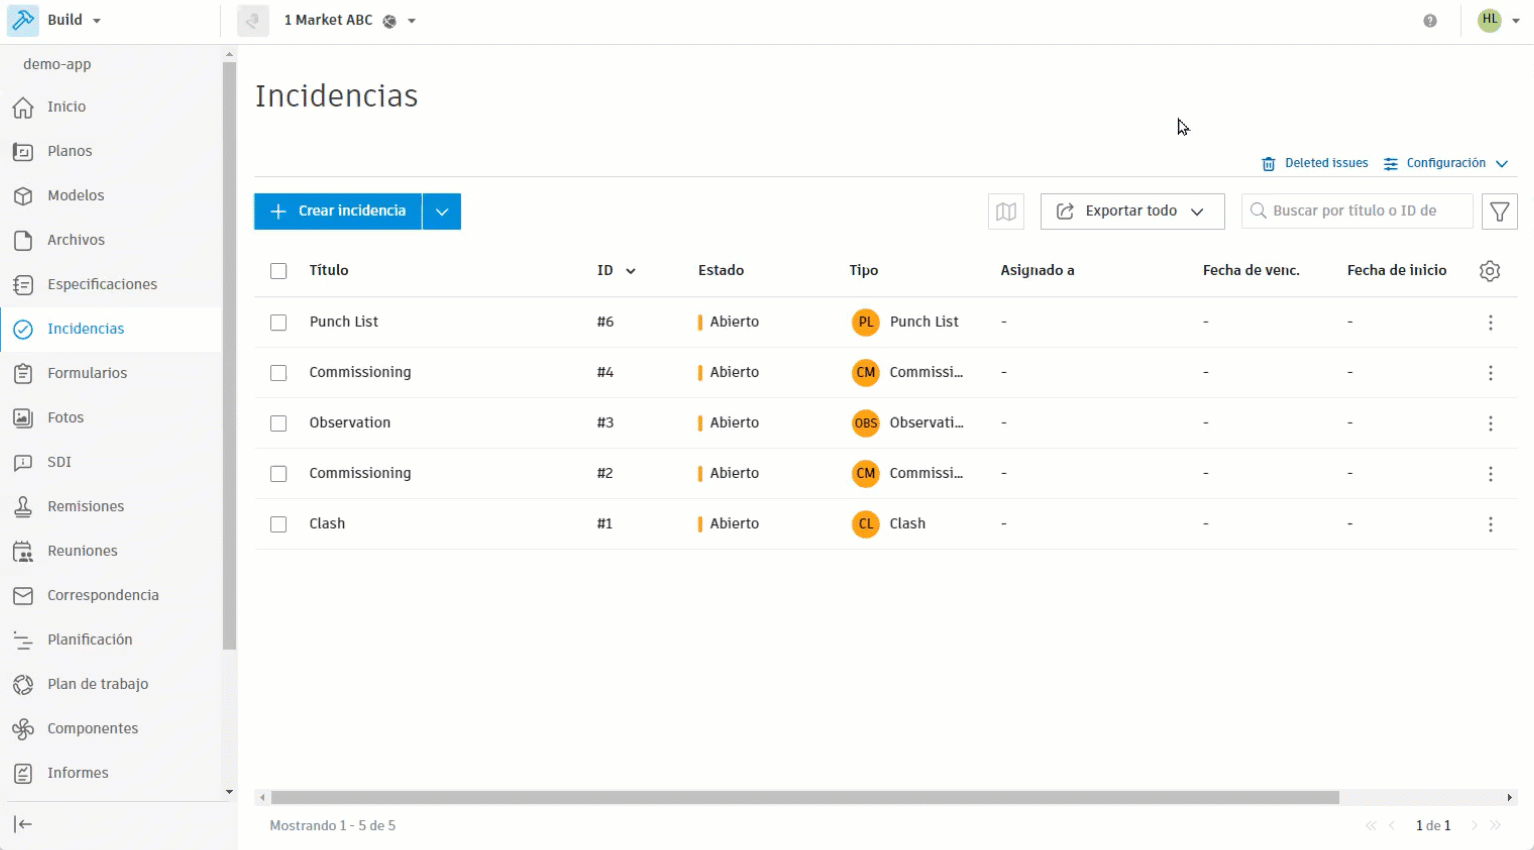Click the PL type badge icon
The width and height of the screenshot is (1534, 850).
[x=866, y=322]
